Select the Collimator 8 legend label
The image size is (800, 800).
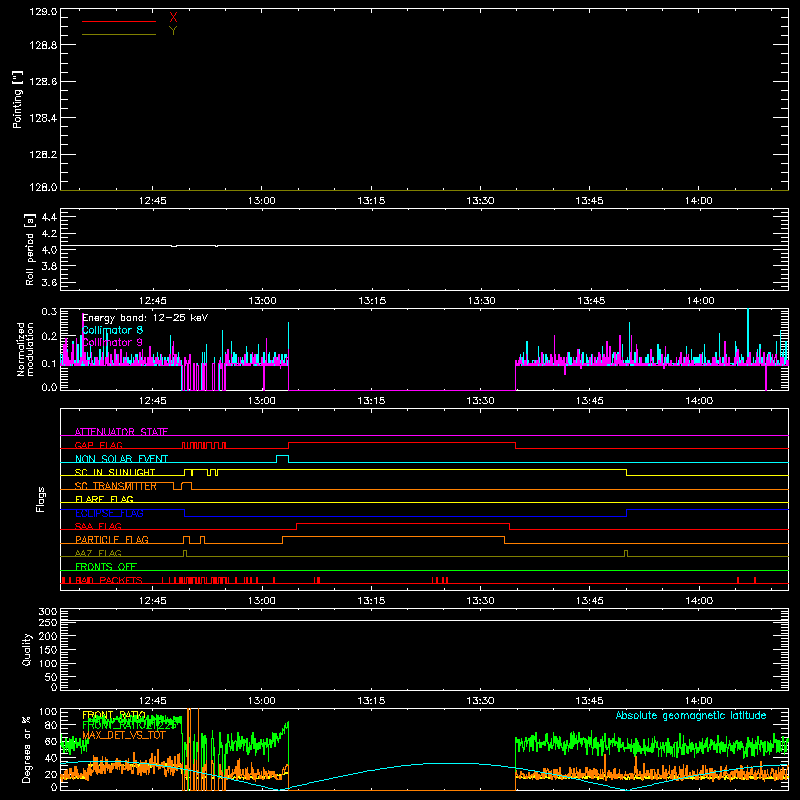click(x=112, y=330)
